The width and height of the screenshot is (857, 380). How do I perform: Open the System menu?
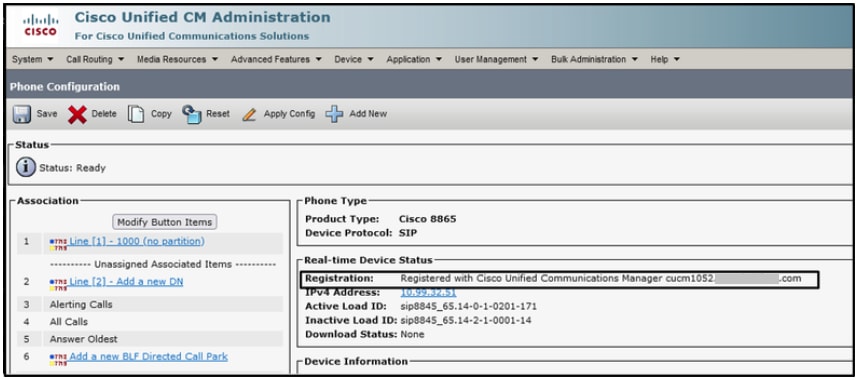[33, 59]
